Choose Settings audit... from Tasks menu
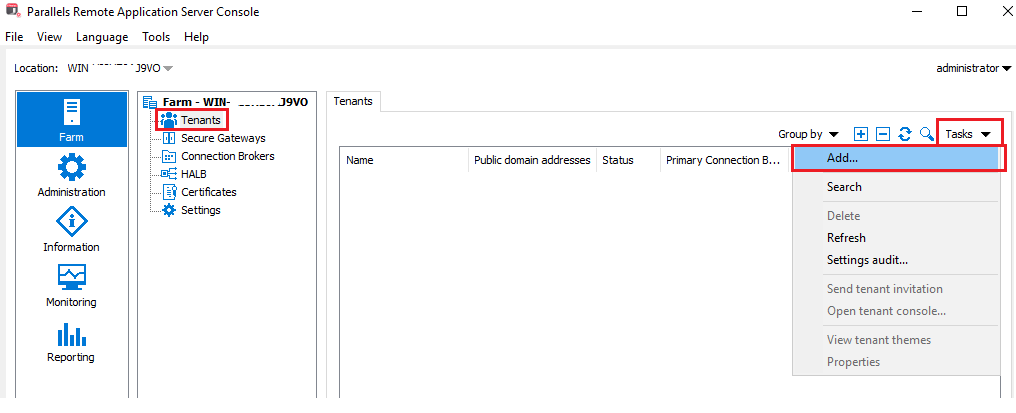This screenshot has height=413, width=1016. [896, 260]
